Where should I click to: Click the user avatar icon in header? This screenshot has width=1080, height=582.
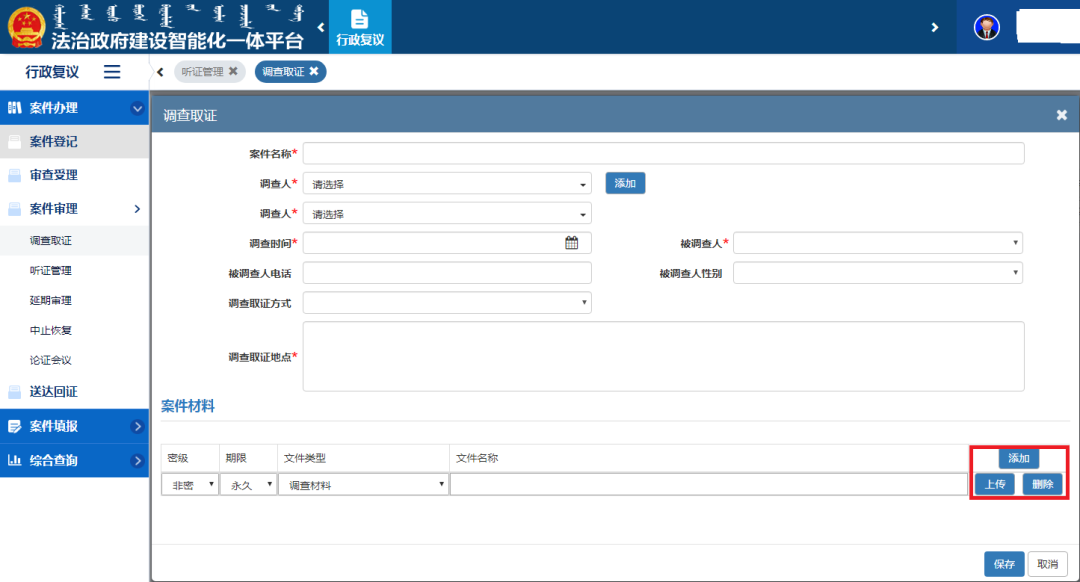click(x=986, y=28)
